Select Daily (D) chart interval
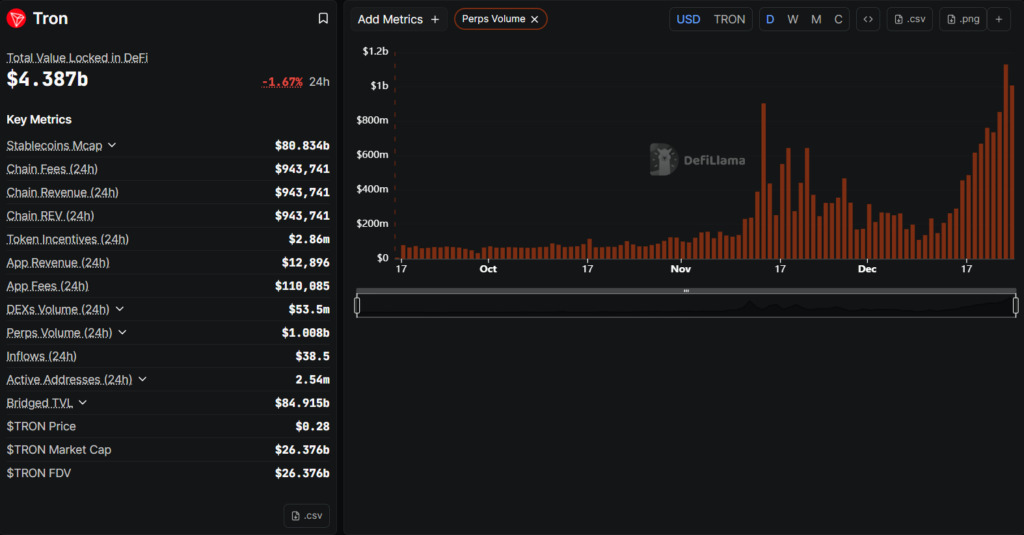 770,20
